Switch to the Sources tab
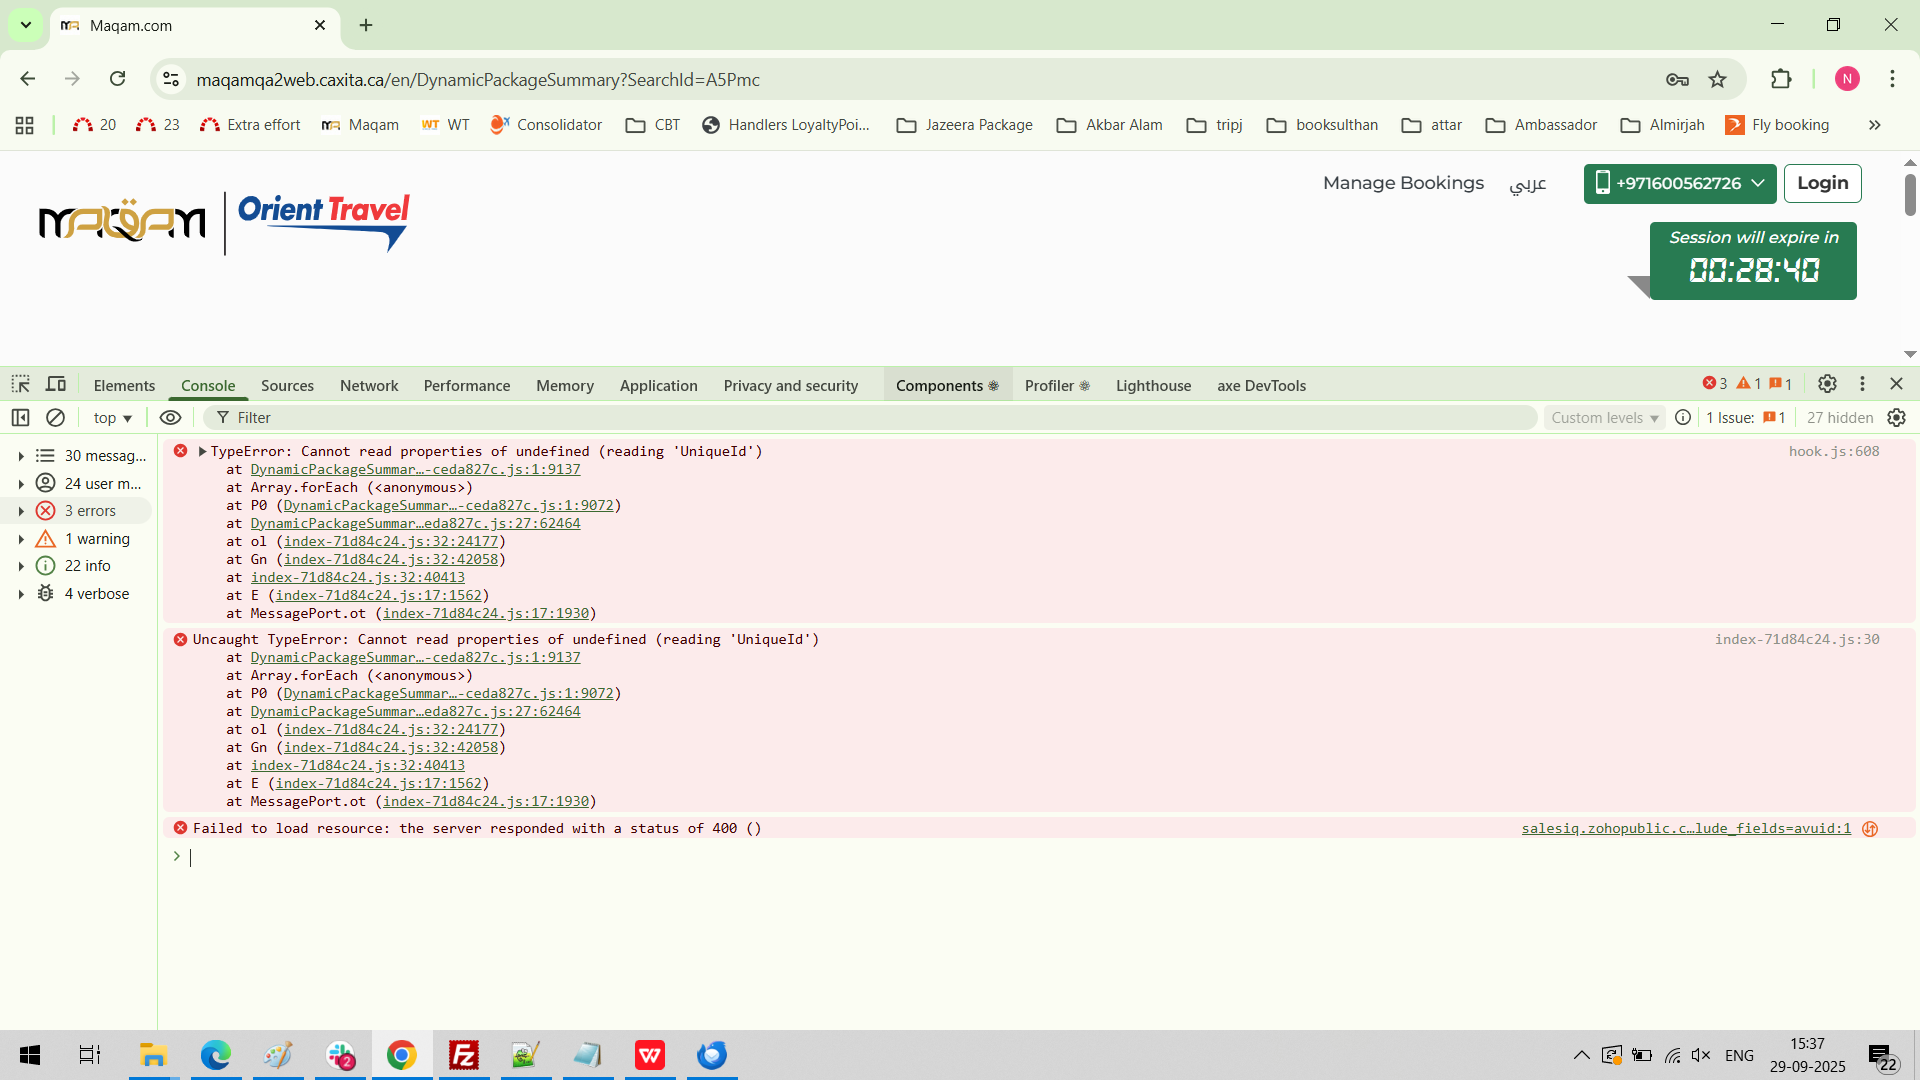1920x1080 pixels. pyautogui.click(x=287, y=386)
